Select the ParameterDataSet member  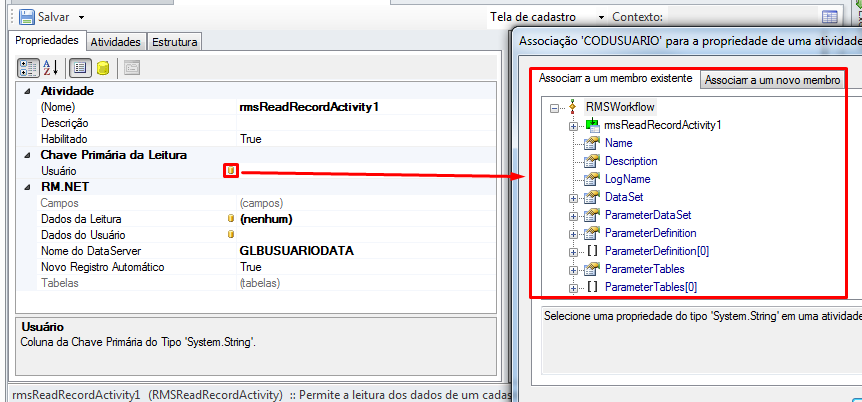[x=648, y=214]
